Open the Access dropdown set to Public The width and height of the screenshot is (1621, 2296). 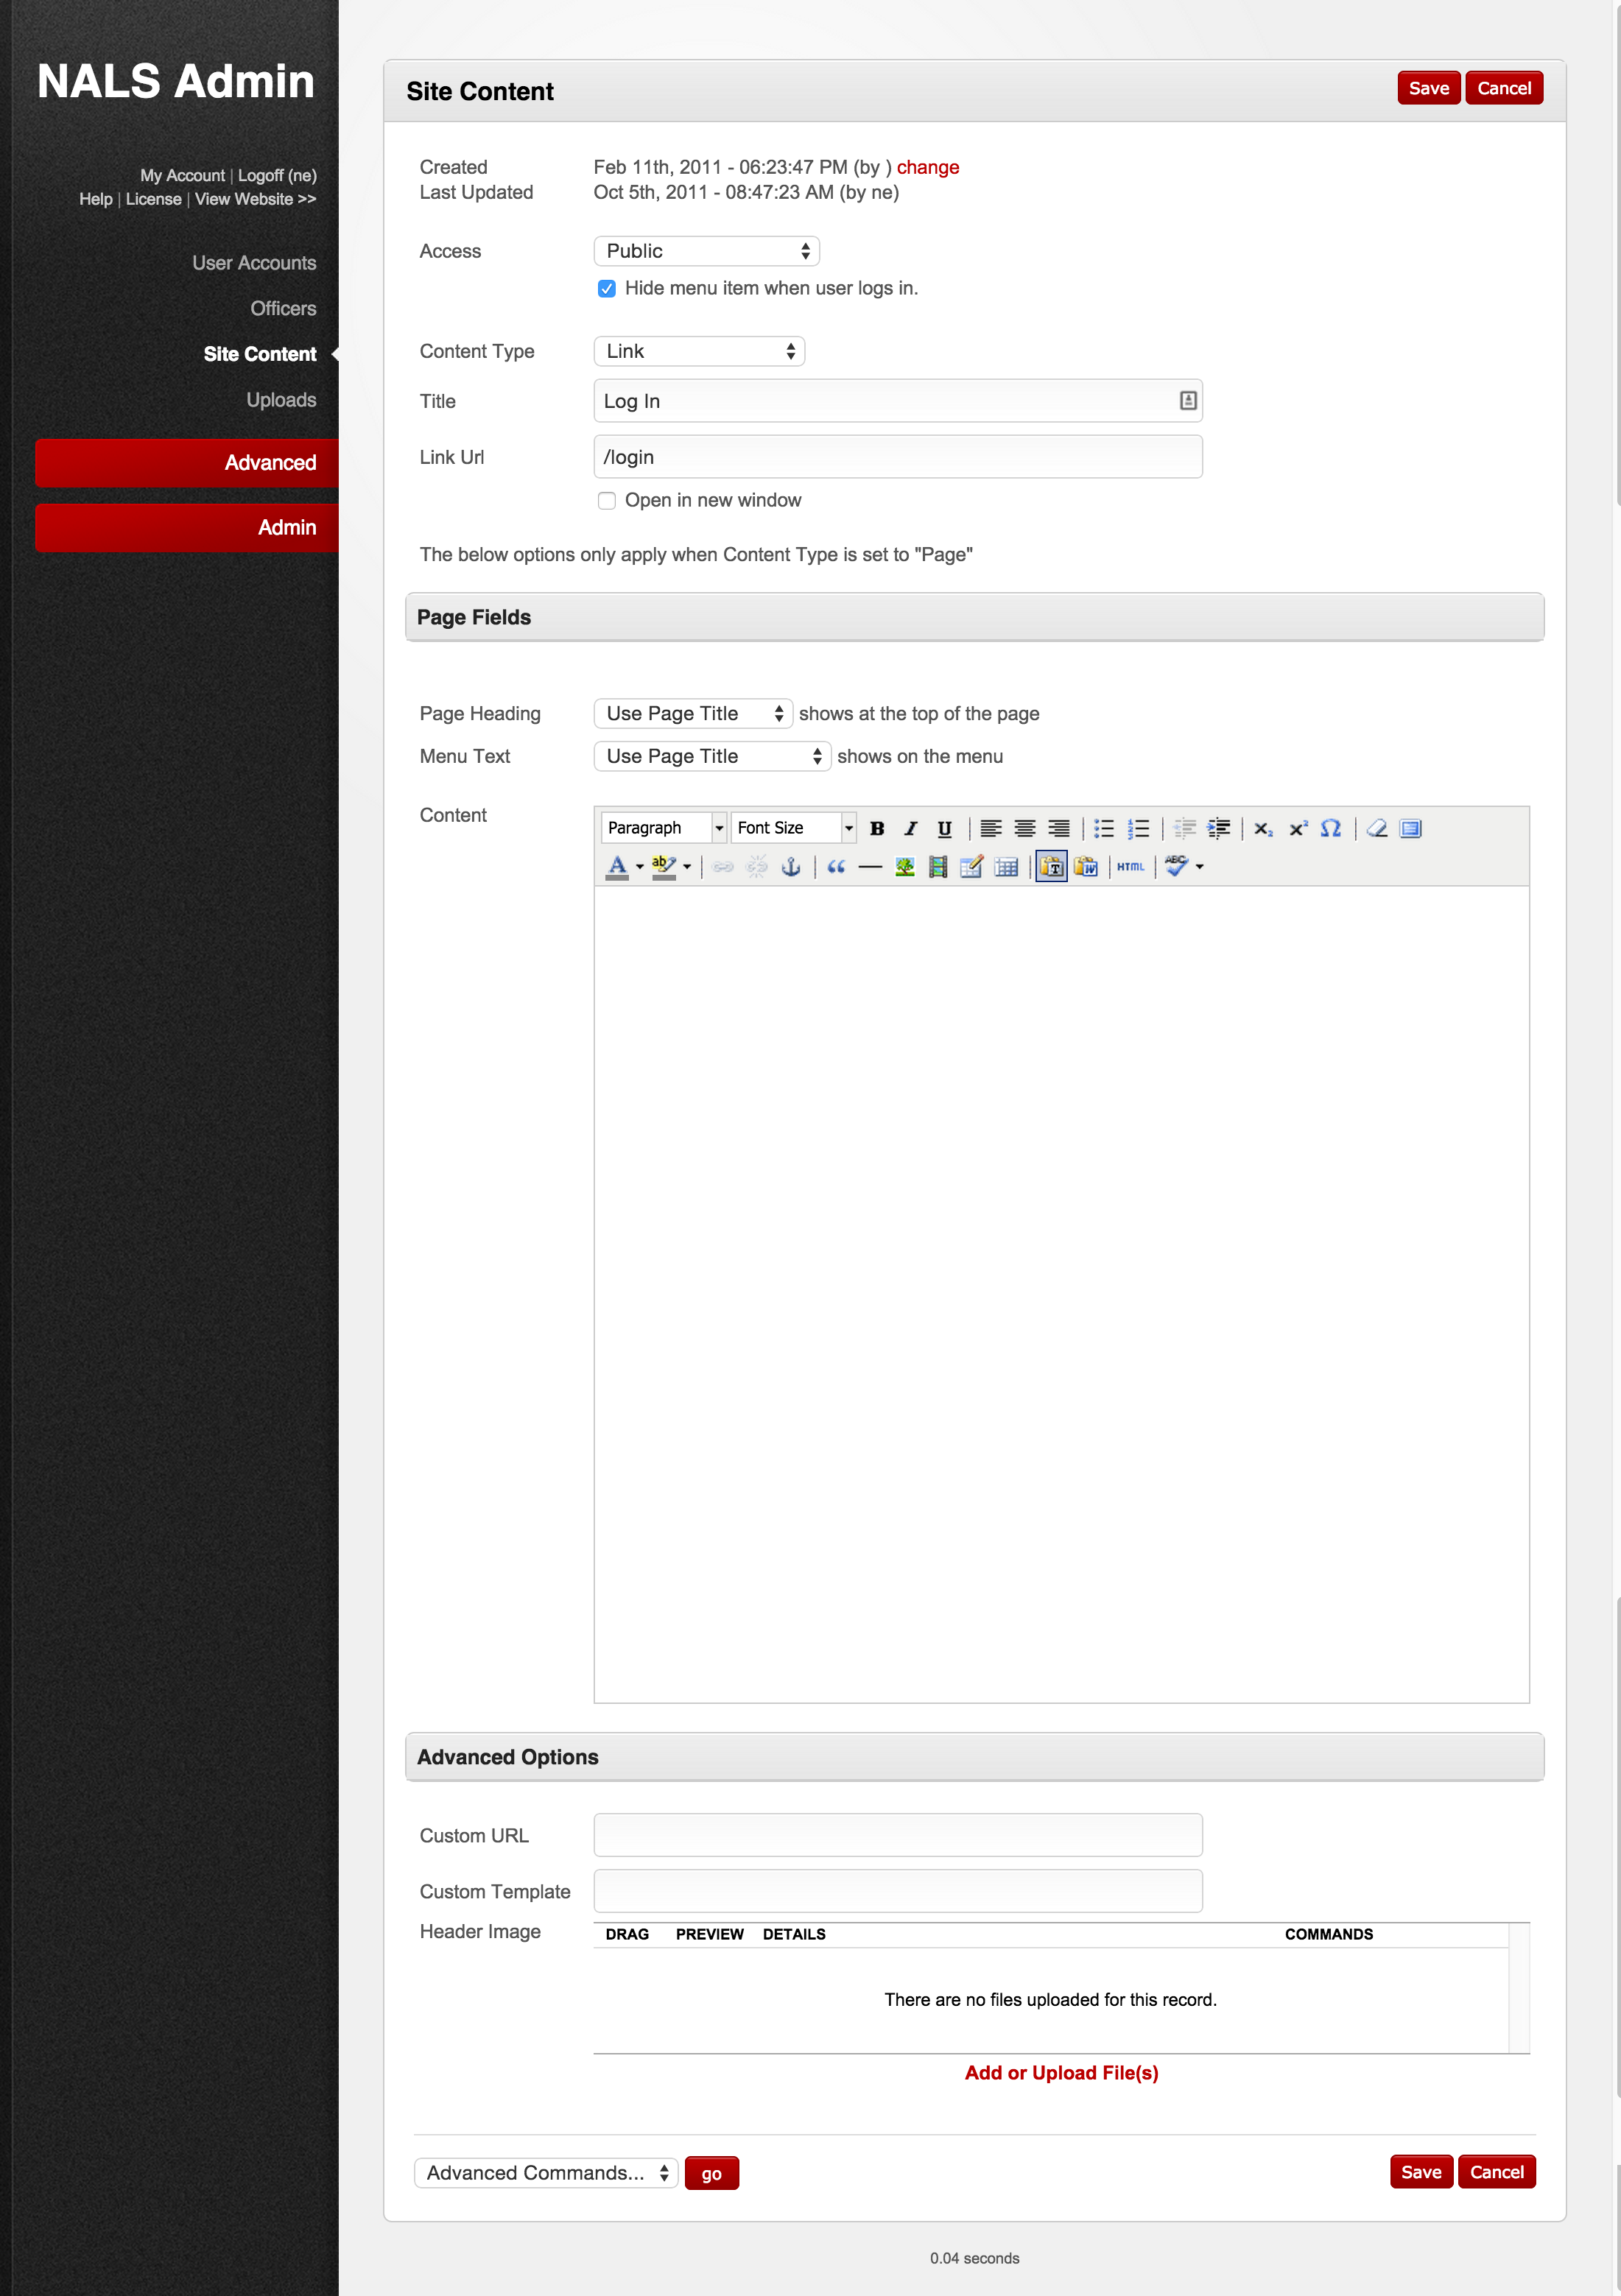pyautogui.click(x=706, y=251)
